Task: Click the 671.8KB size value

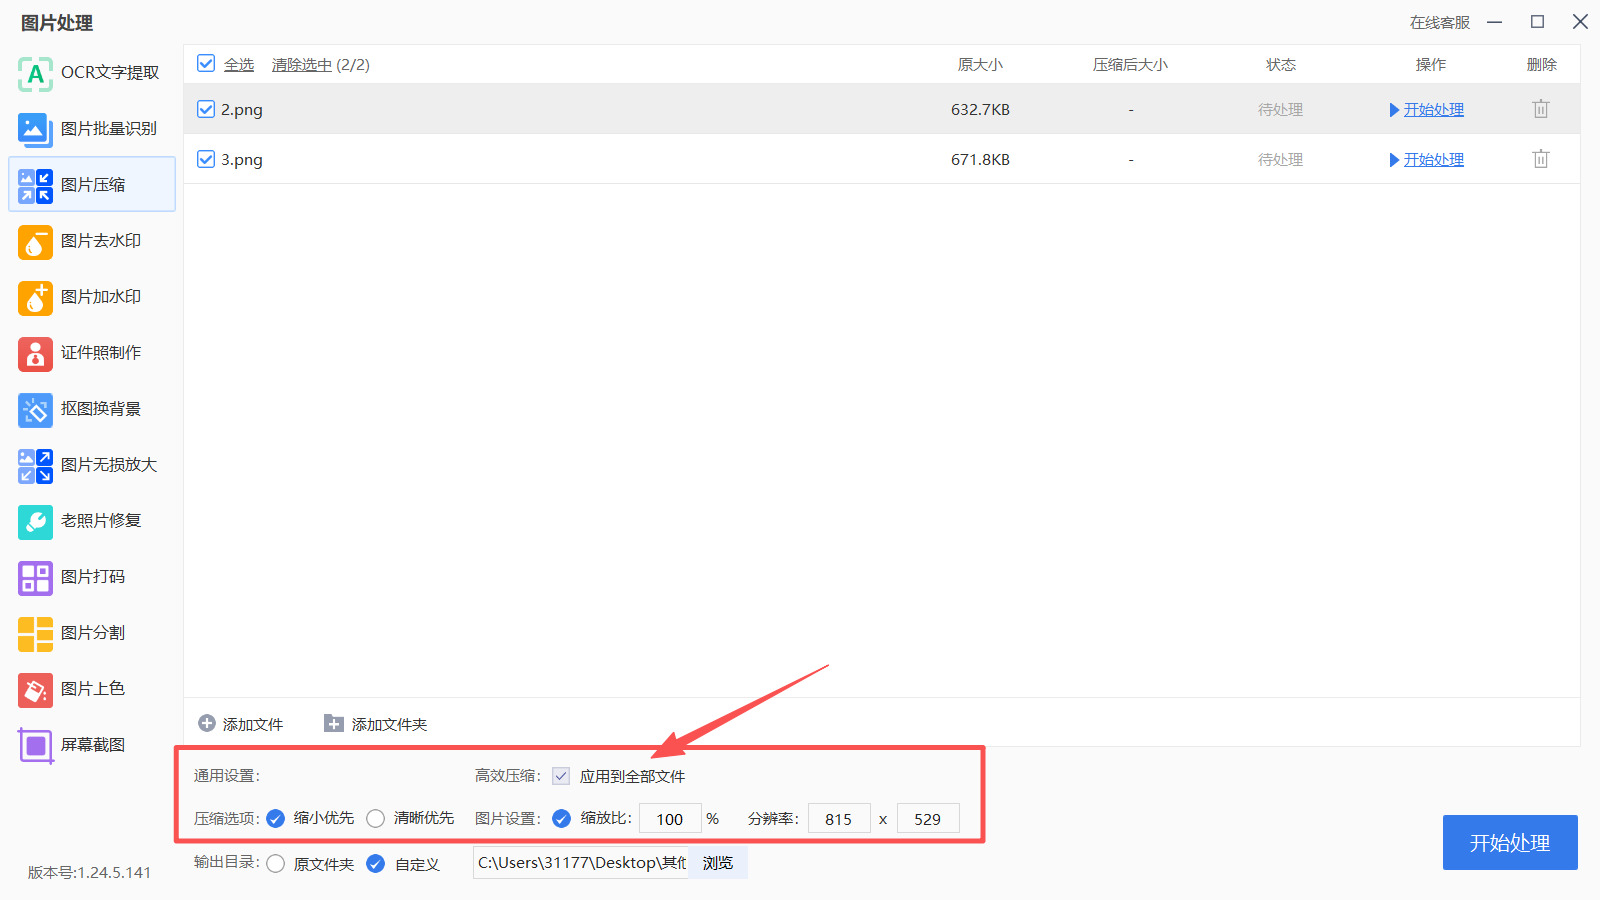Action: pyautogui.click(x=980, y=160)
